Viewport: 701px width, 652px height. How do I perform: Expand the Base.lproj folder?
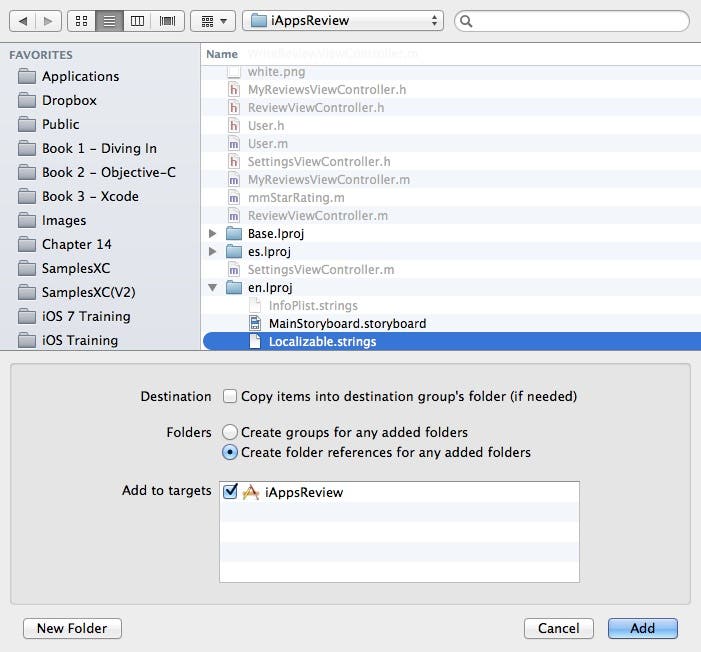212,234
